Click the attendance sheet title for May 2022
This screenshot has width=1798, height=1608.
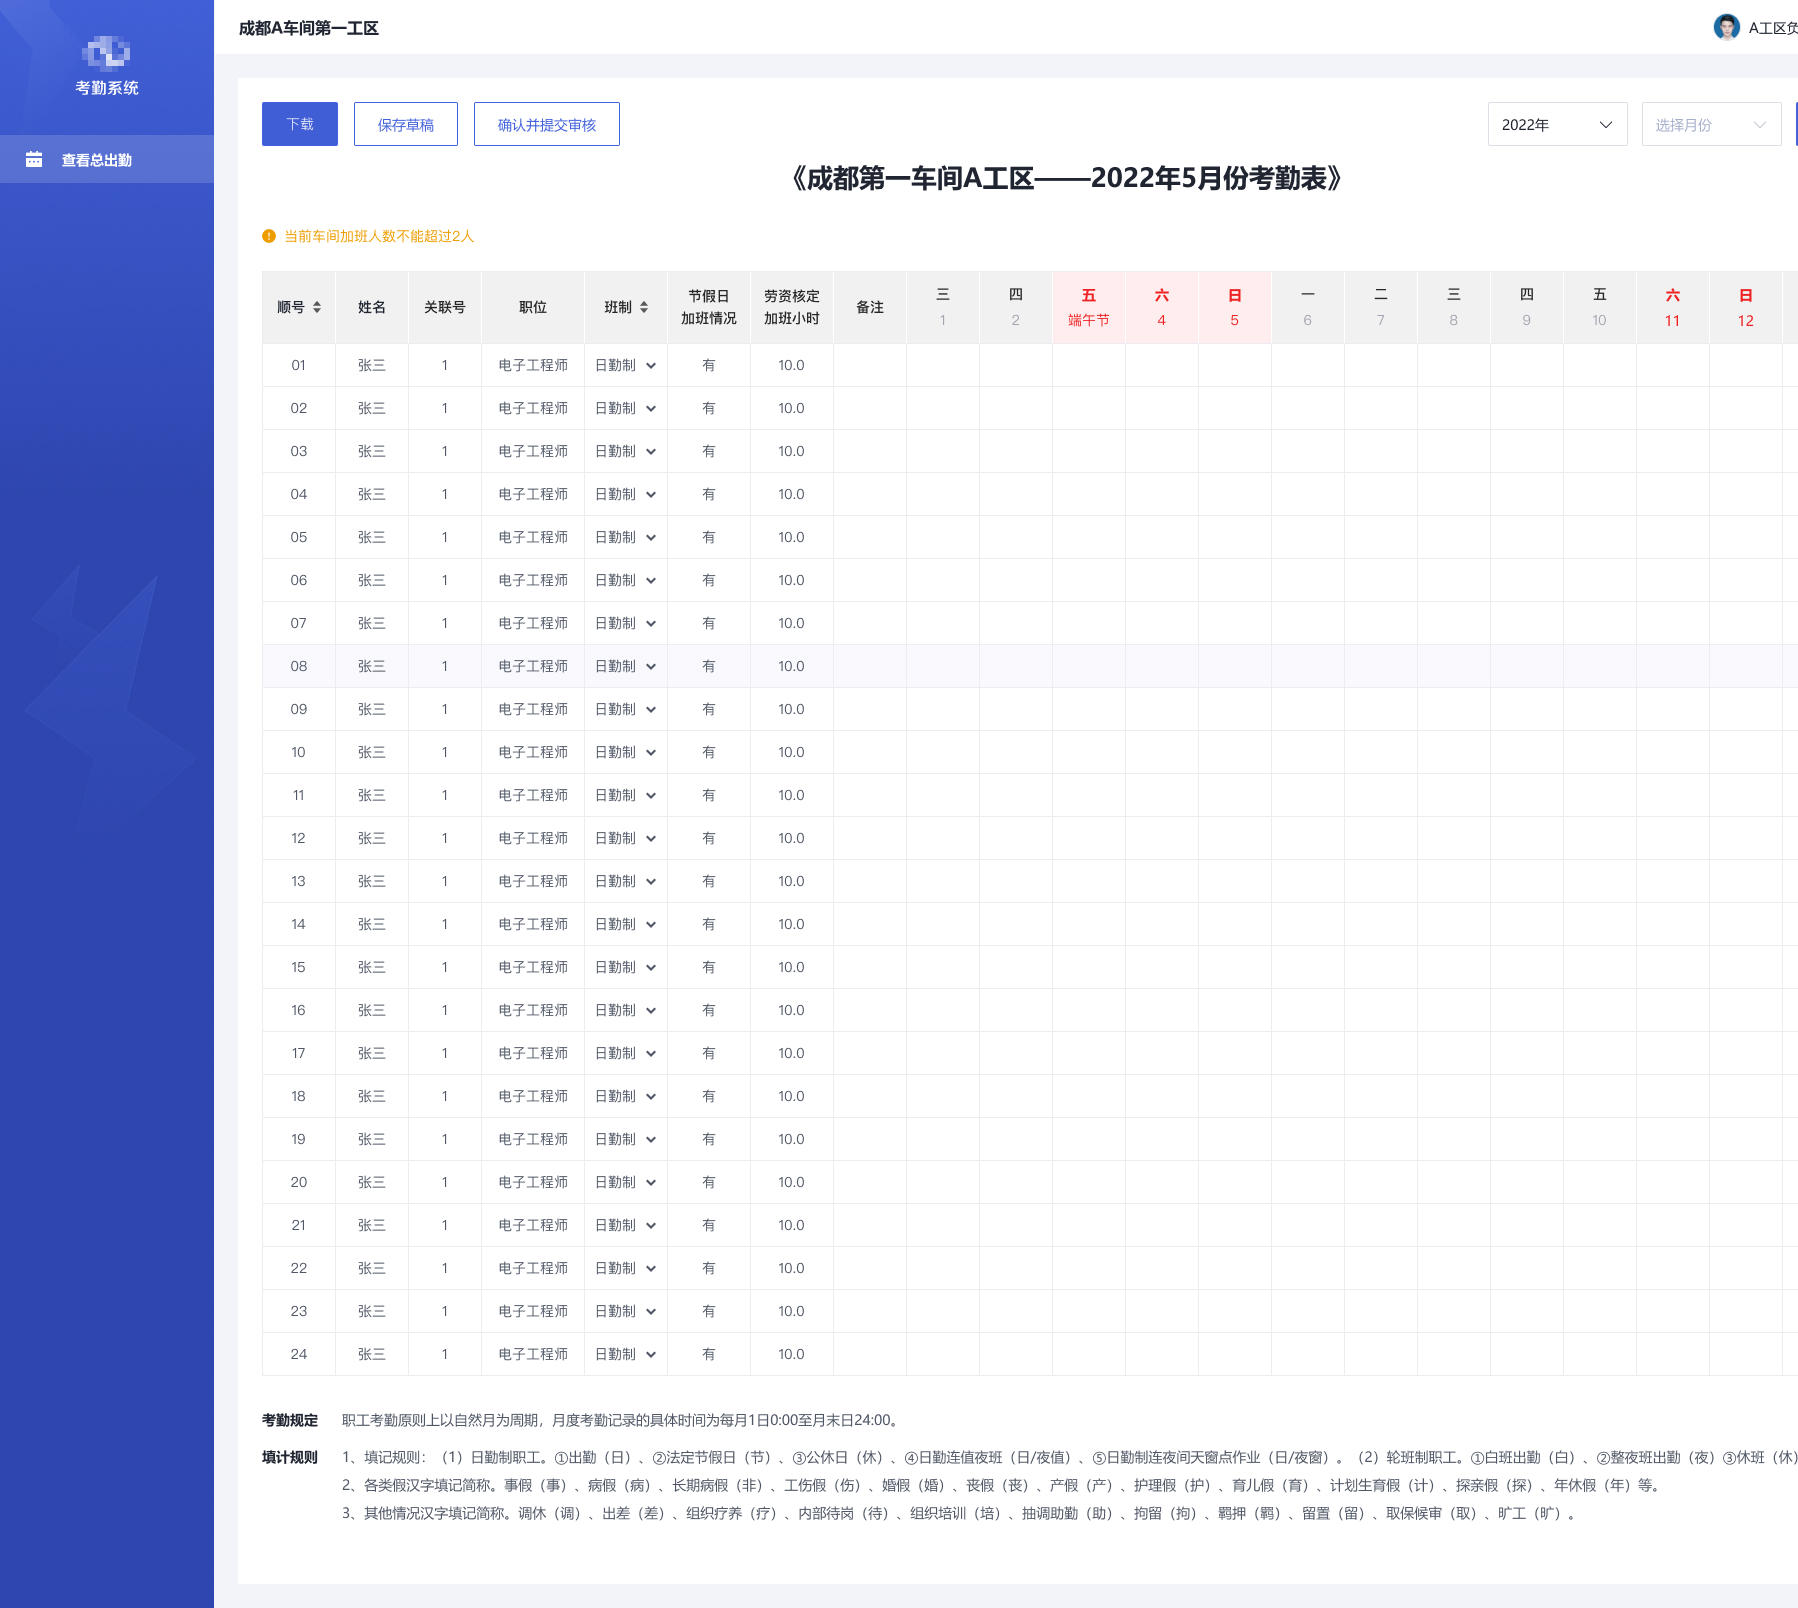pyautogui.click(x=1066, y=178)
